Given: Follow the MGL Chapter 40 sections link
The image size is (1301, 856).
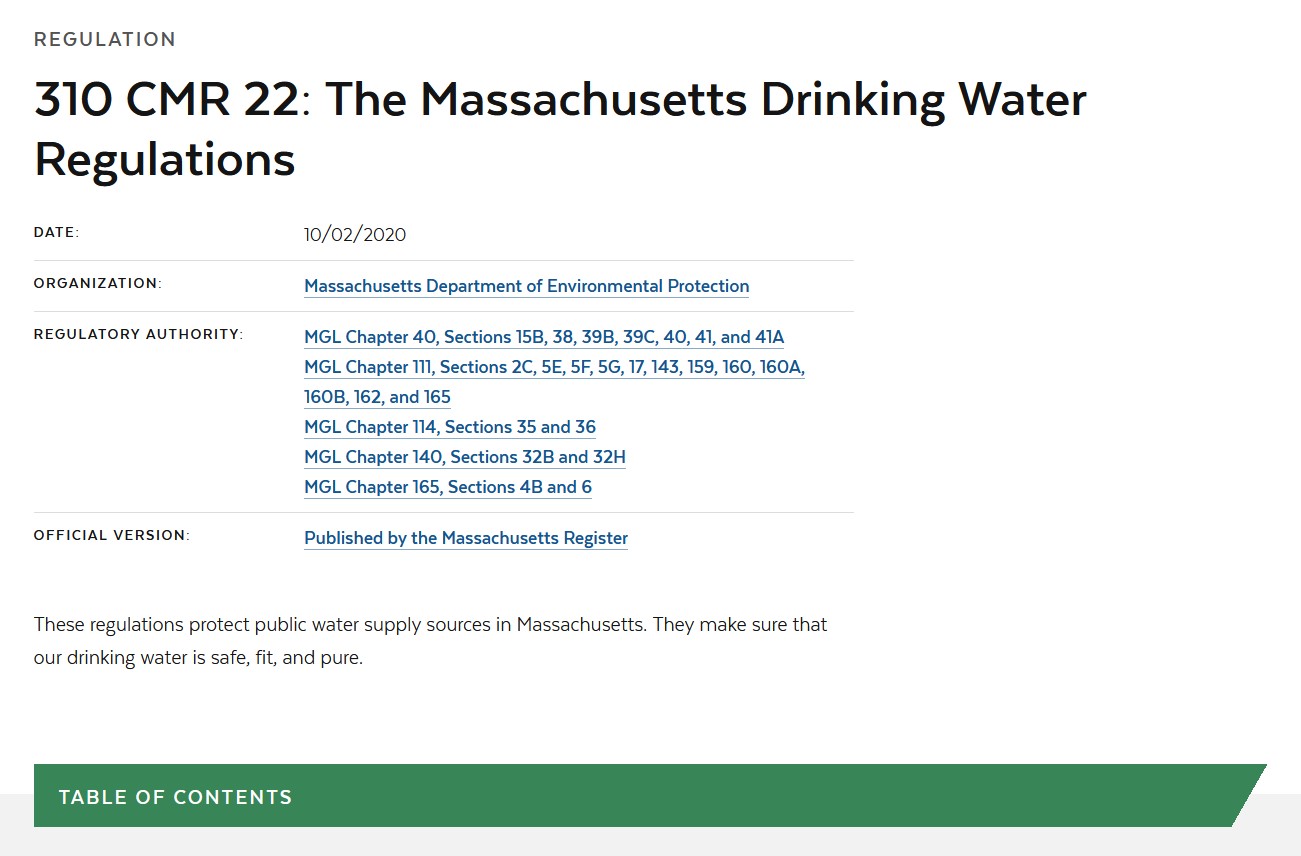Looking at the screenshot, I should tap(543, 337).
